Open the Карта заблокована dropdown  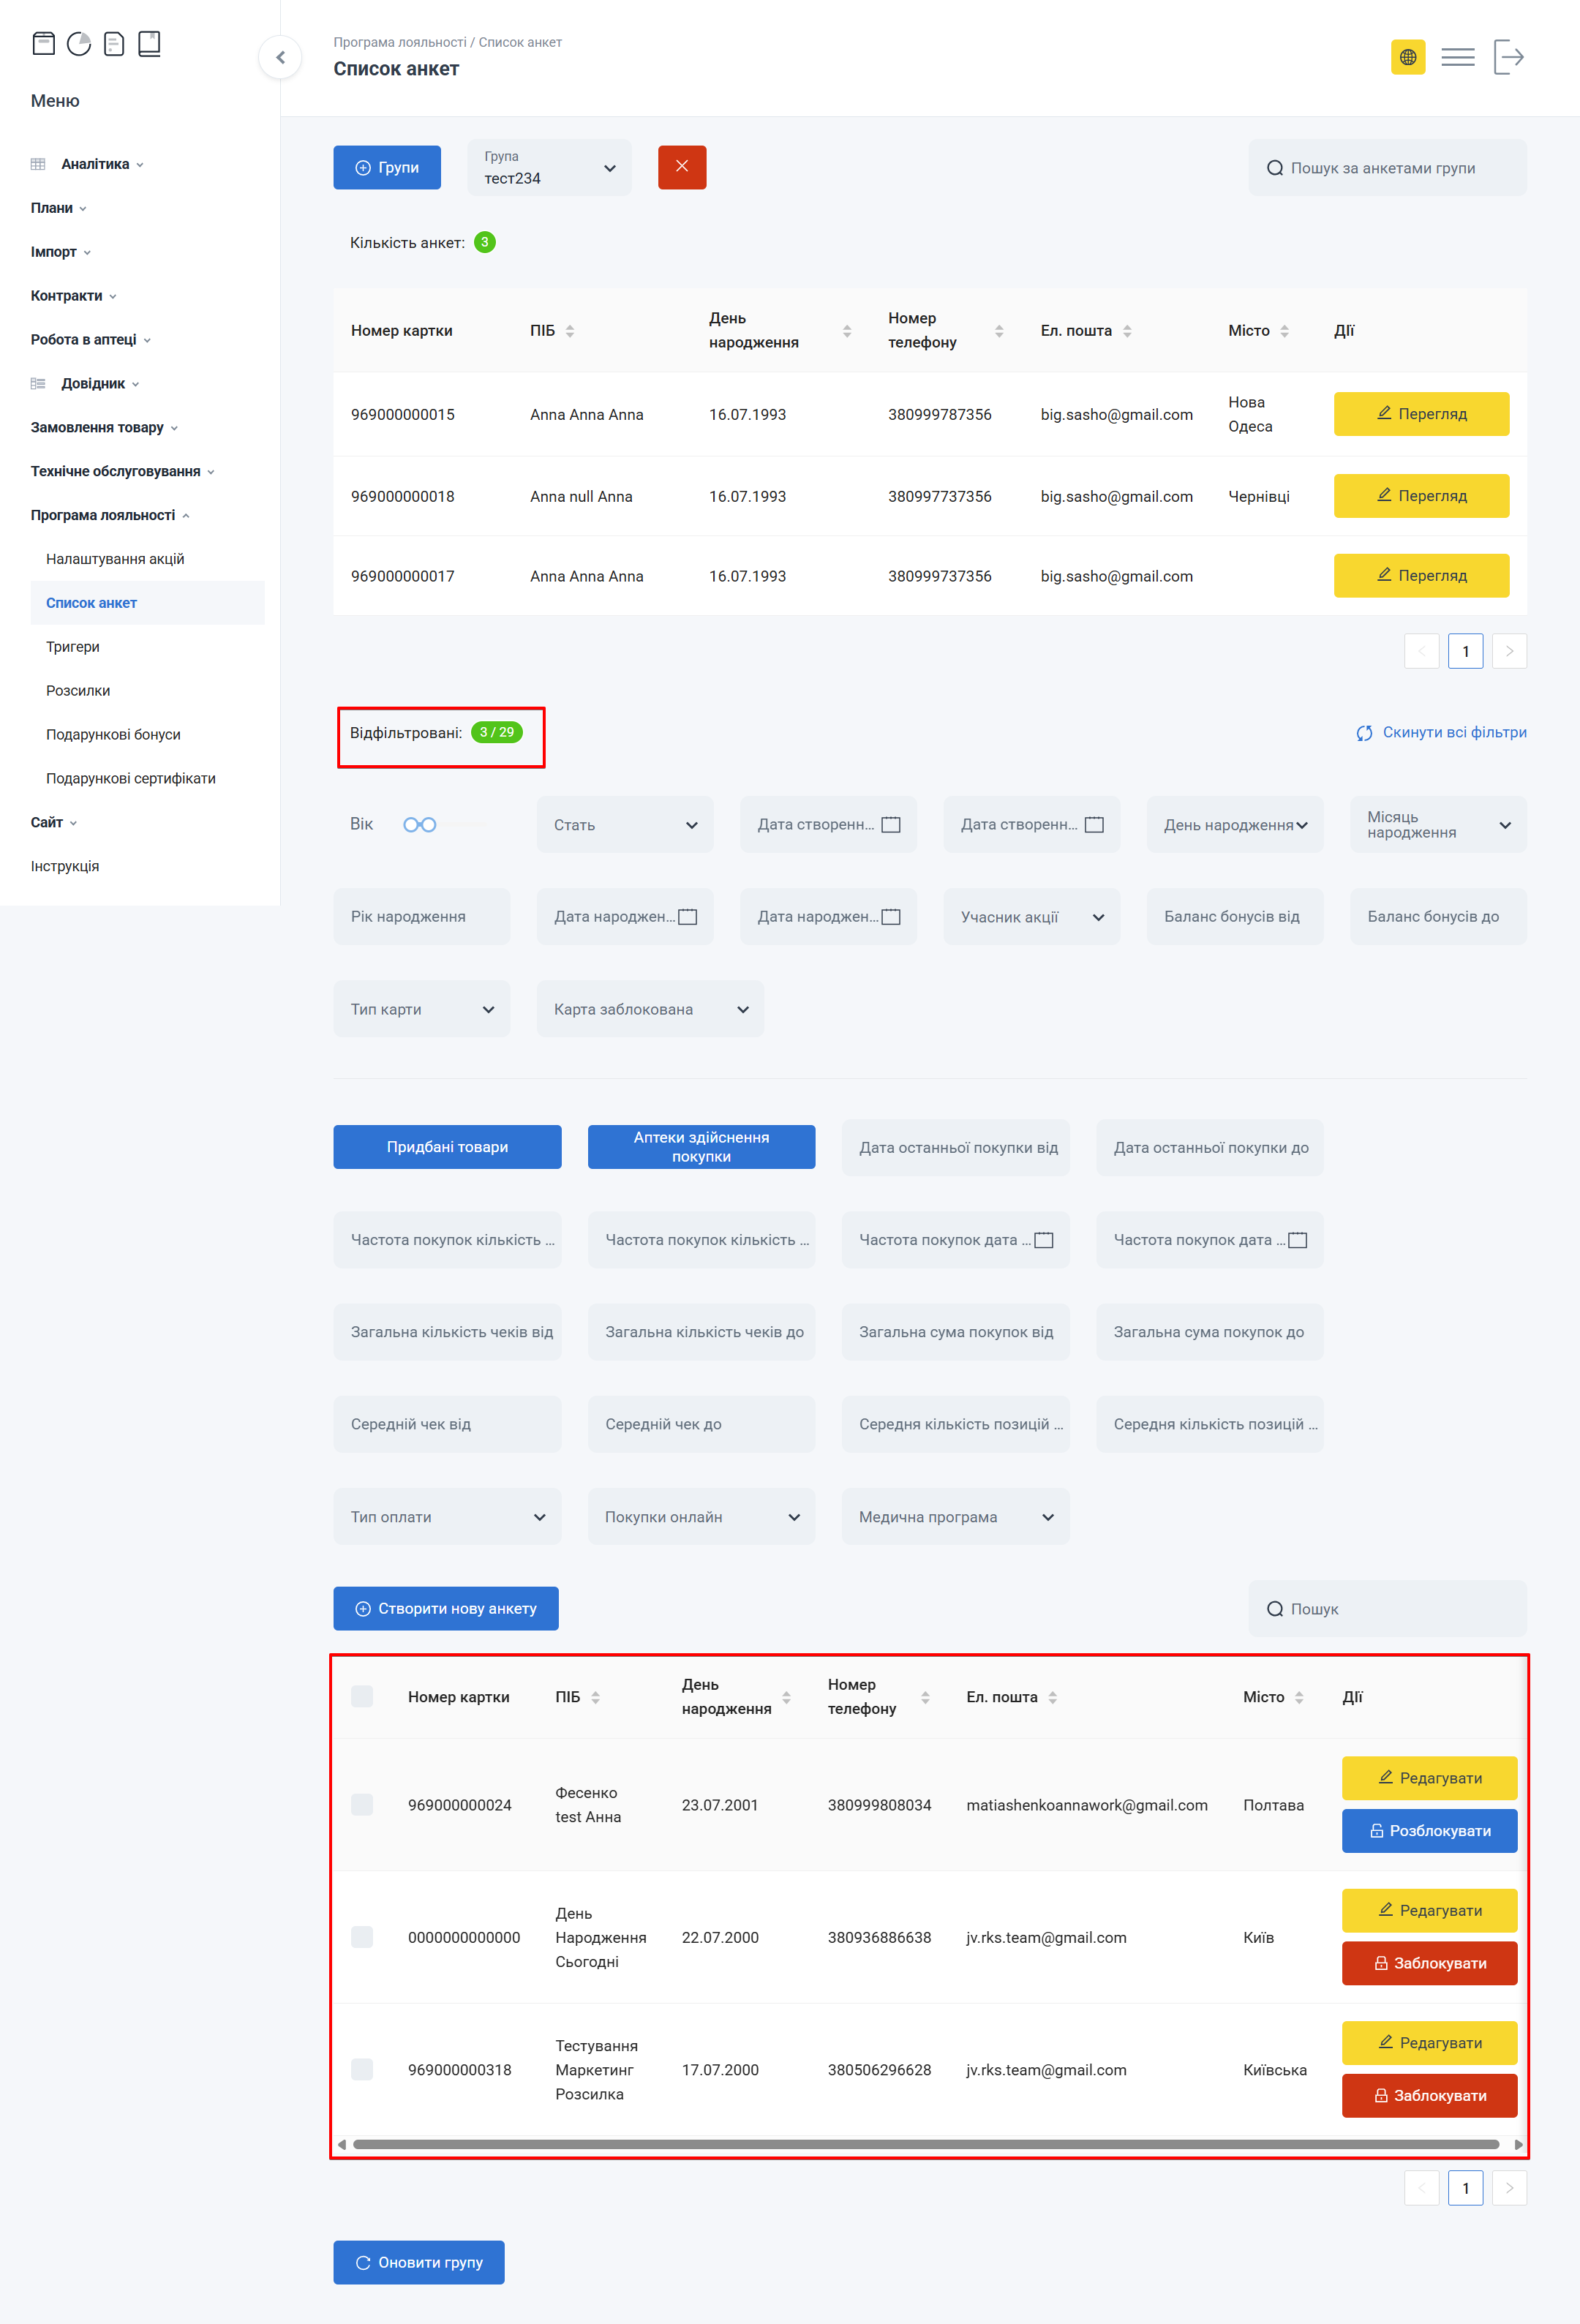(x=650, y=1008)
